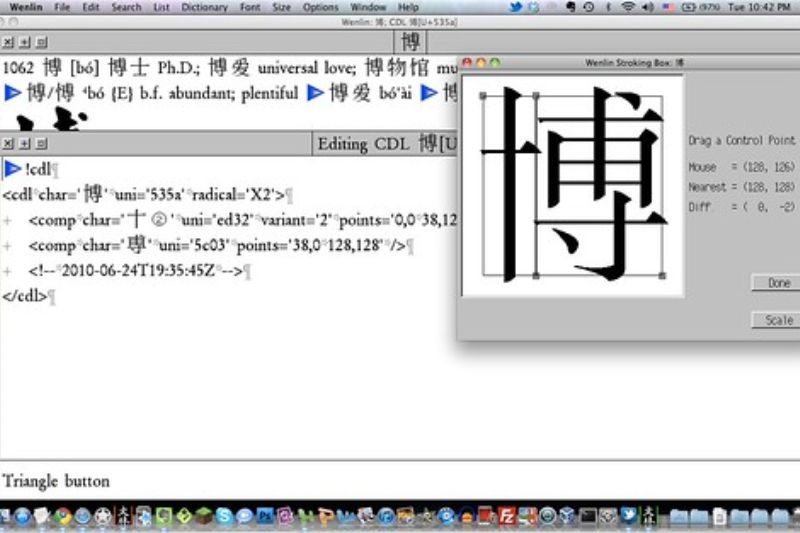Click the 博 character tab in the top pane header
This screenshot has width=800, height=533.
pos(410,42)
